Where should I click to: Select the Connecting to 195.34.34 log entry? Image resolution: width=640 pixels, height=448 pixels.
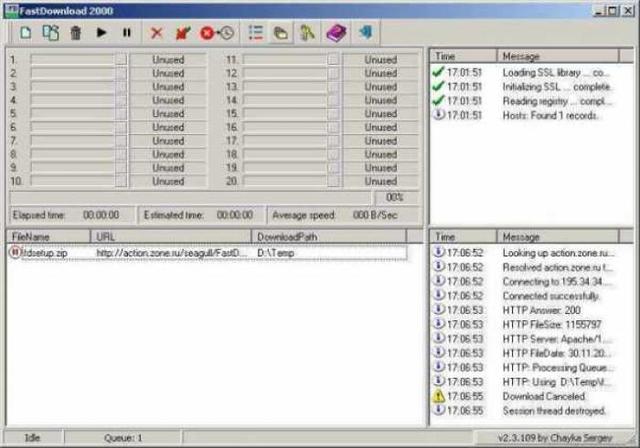click(x=524, y=282)
